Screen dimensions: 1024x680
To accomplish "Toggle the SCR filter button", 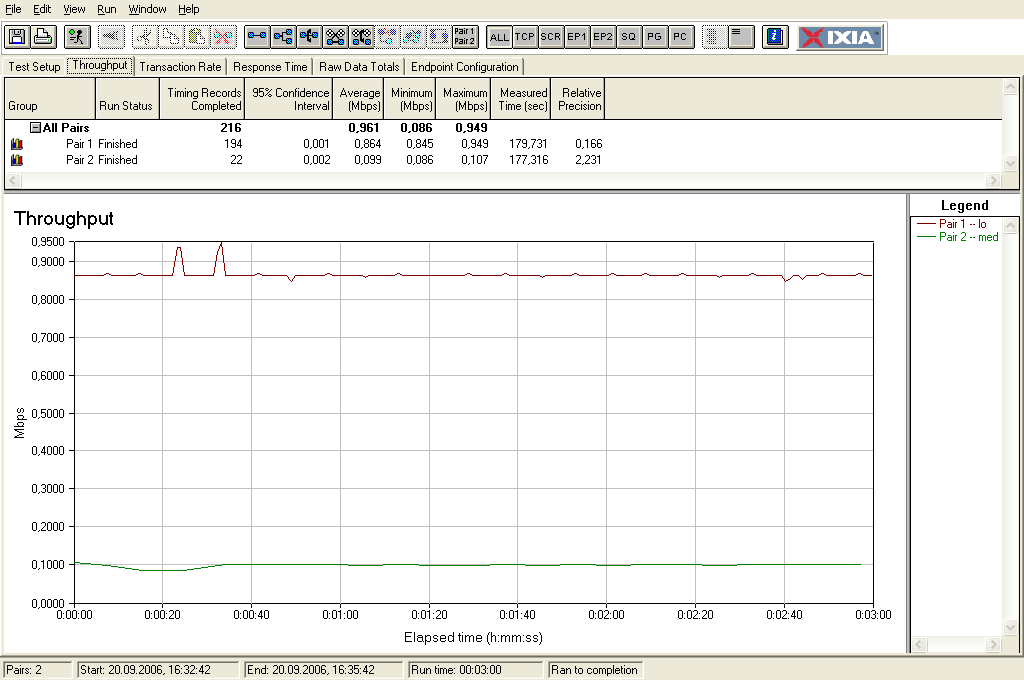I will coord(551,37).
